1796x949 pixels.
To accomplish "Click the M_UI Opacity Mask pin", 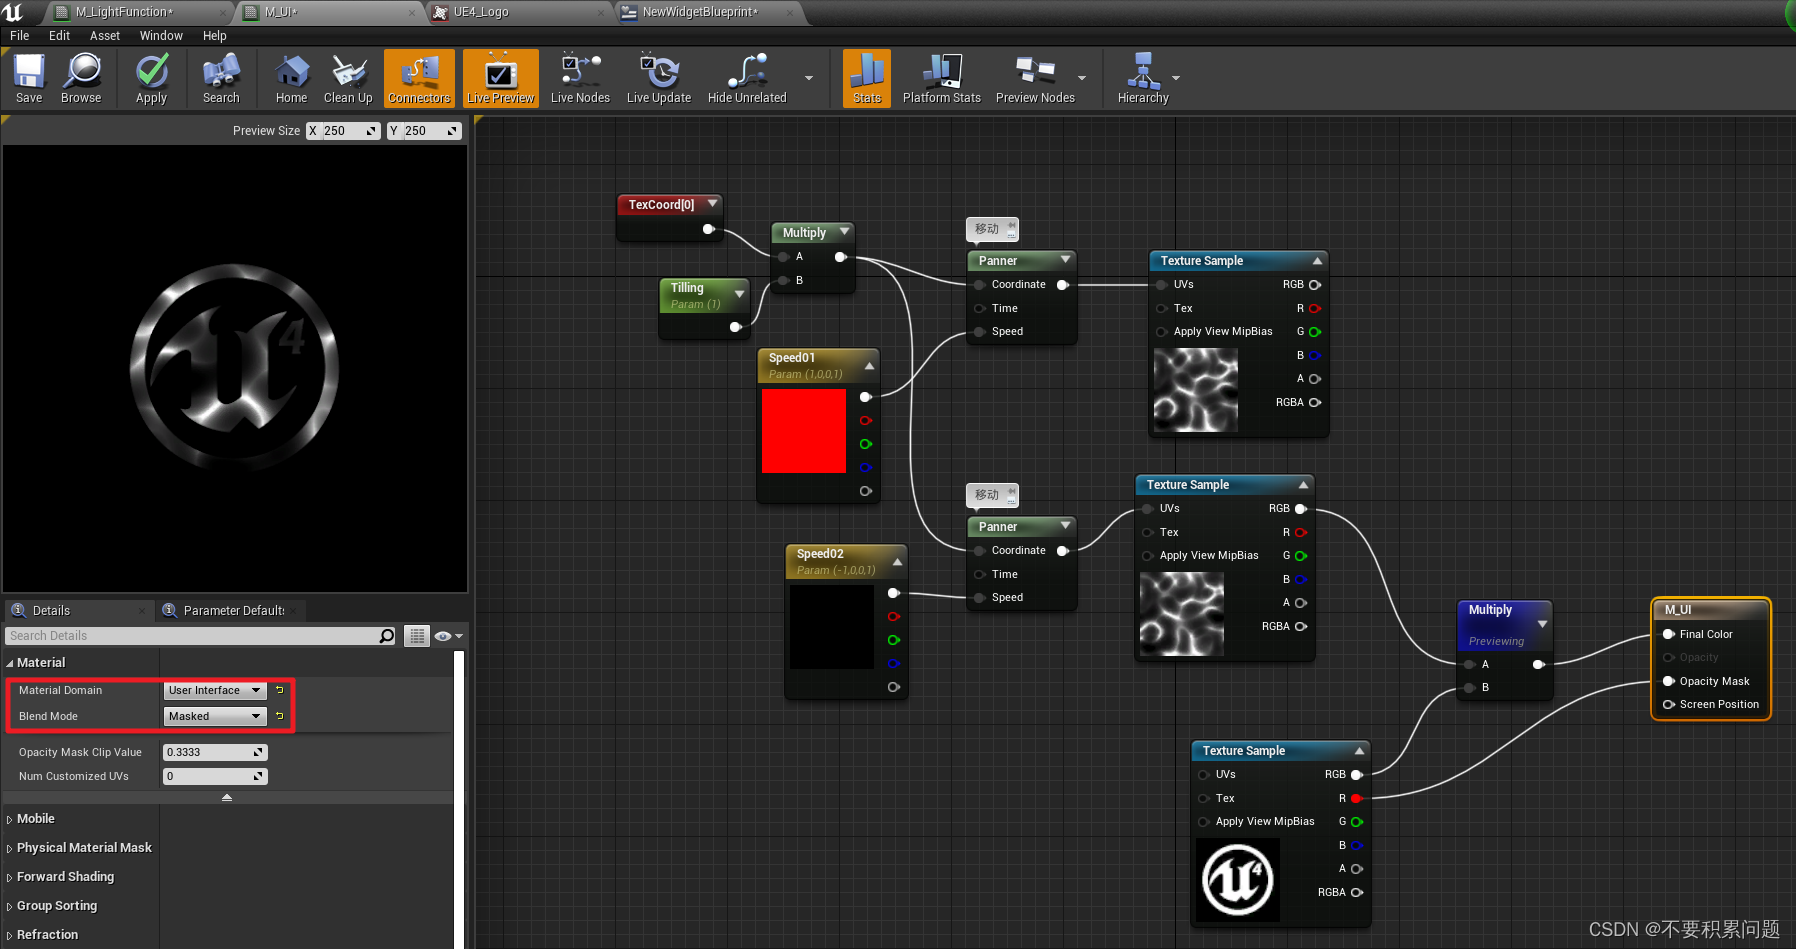I will coord(1669,681).
